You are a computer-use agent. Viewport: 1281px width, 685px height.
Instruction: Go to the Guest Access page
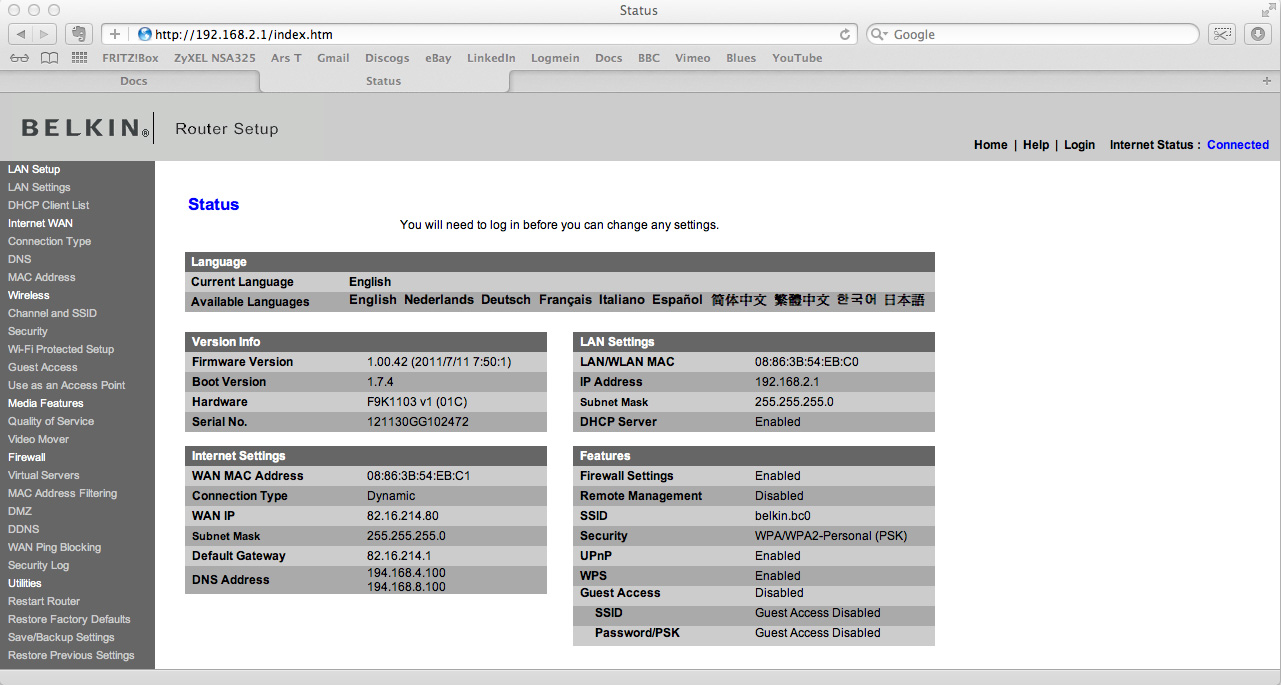tap(43, 367)
